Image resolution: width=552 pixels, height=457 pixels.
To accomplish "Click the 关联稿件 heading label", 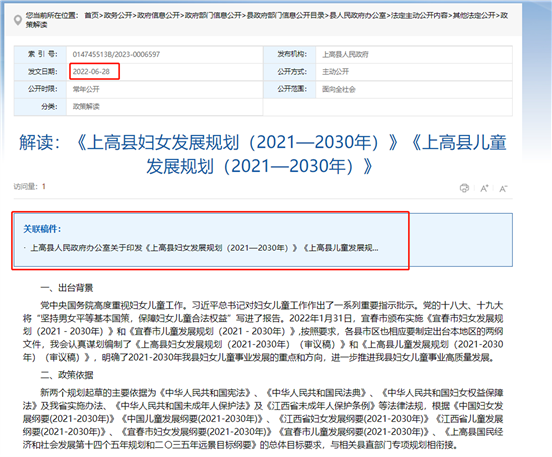I will pos(42,229).
